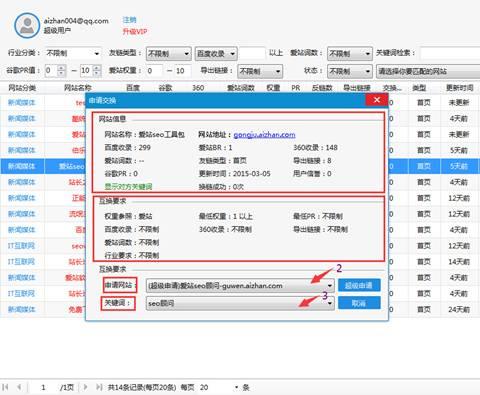480x395 pixels.
Task: Go to the next page of records
Action: coord(85,387)
